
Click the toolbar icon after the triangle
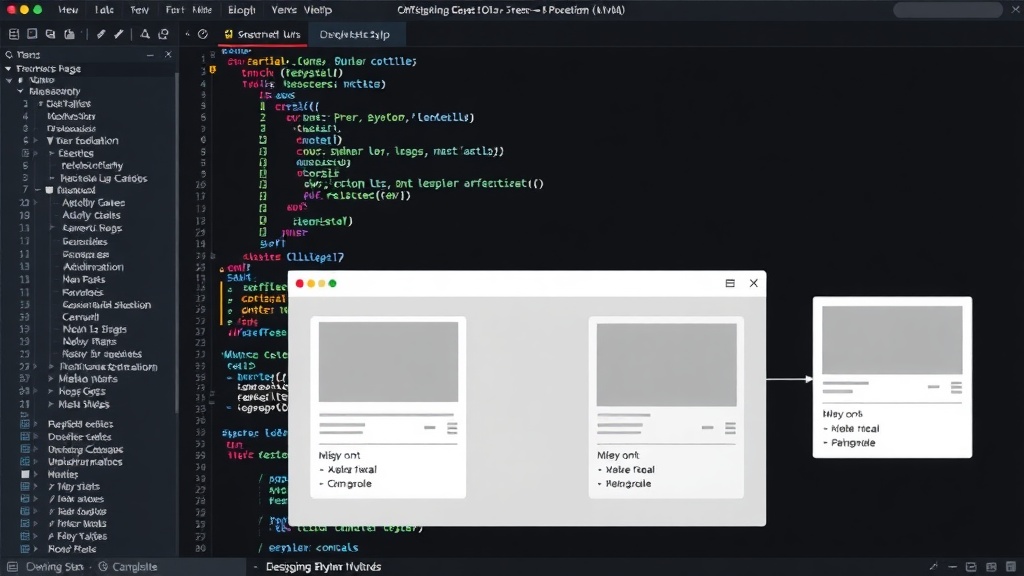[163, 34]
